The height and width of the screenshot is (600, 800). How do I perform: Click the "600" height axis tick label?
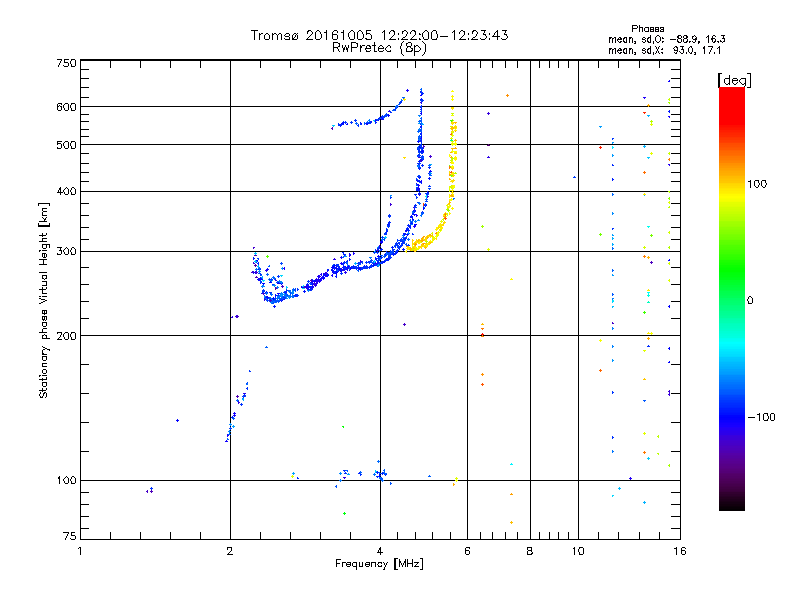click(x=66, y=107)
